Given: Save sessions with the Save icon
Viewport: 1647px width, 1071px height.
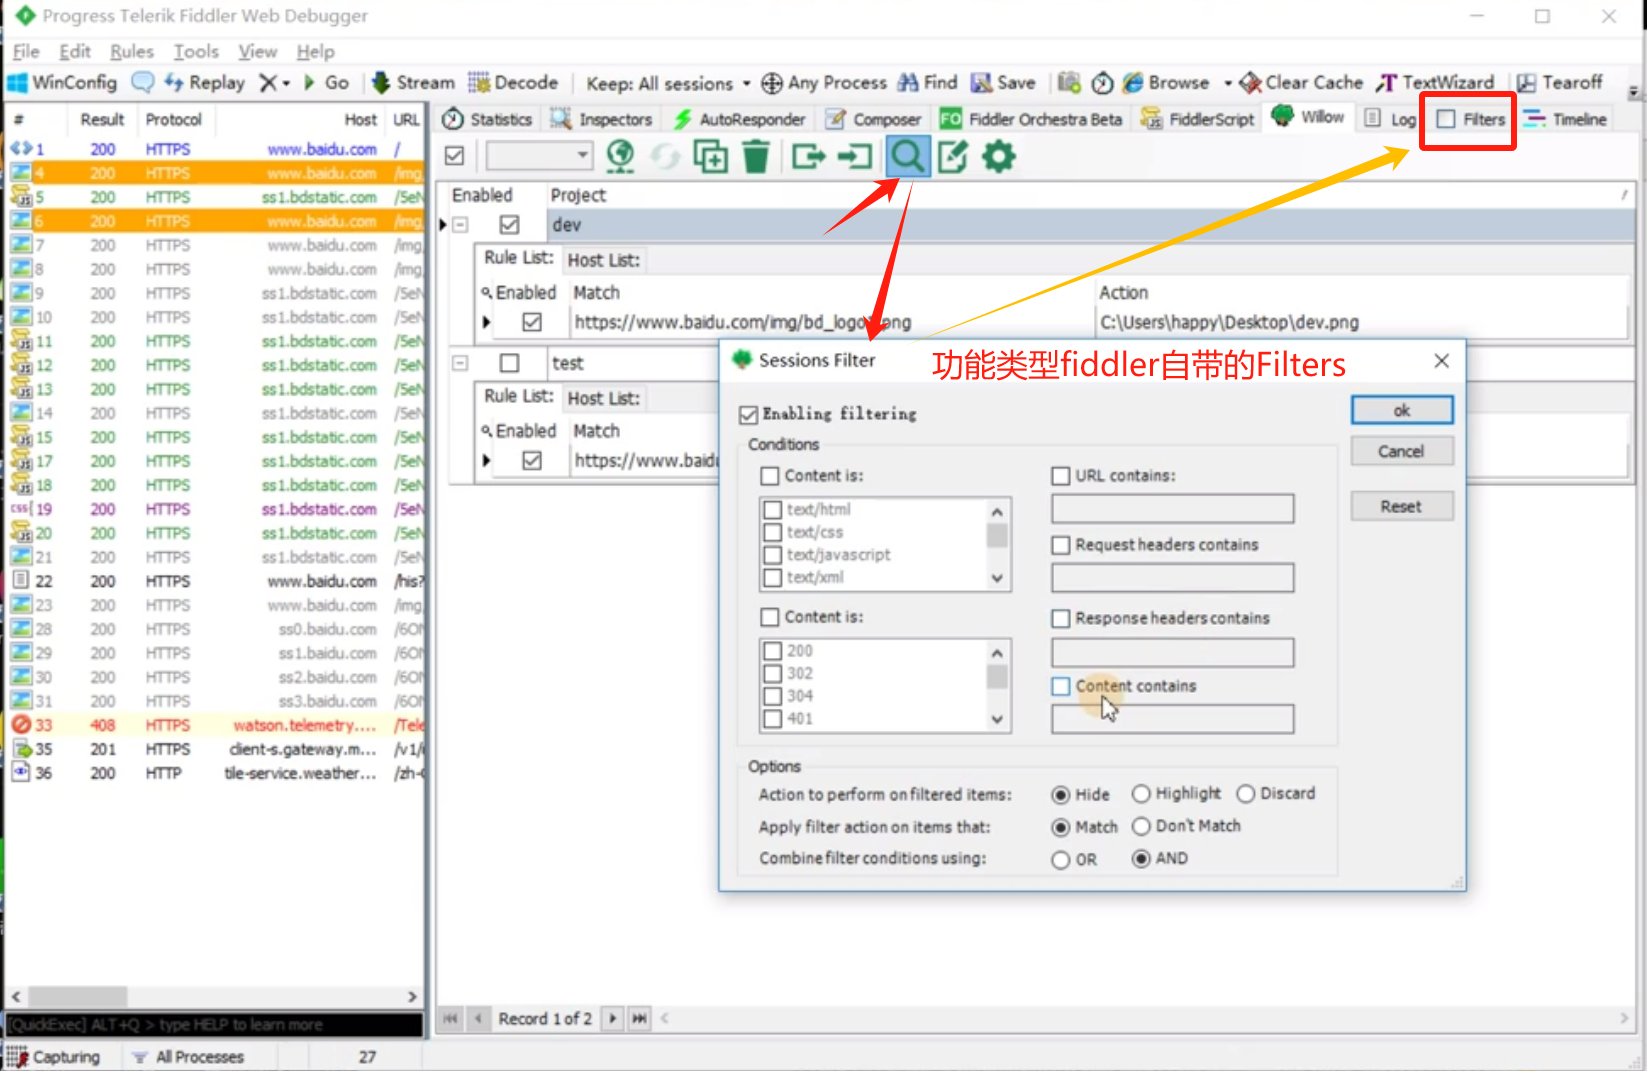Looking at the screenshot, I should point(1003,83).
